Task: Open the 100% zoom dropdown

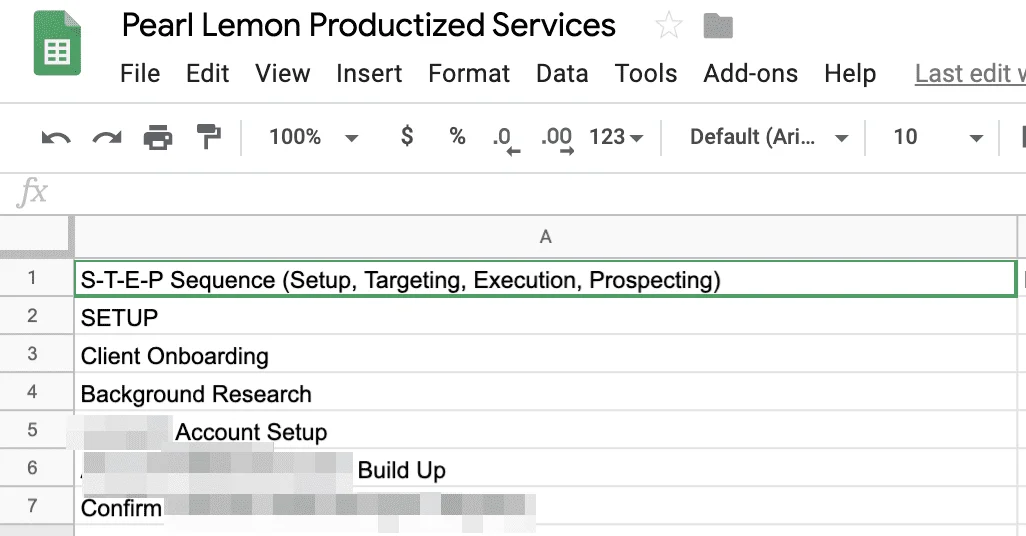Action: pos(313,137)
